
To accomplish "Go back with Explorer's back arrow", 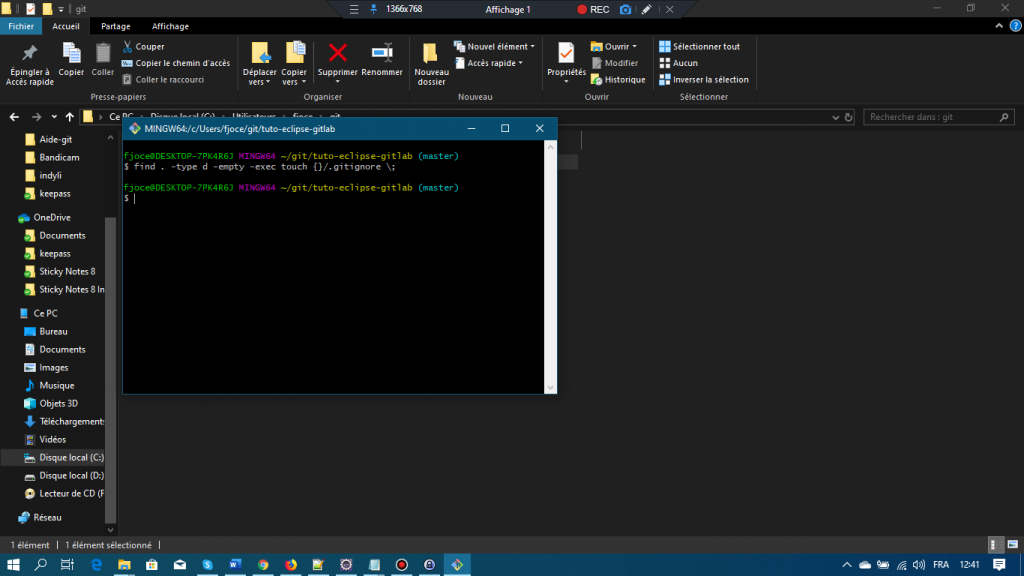I will point(14,117).
